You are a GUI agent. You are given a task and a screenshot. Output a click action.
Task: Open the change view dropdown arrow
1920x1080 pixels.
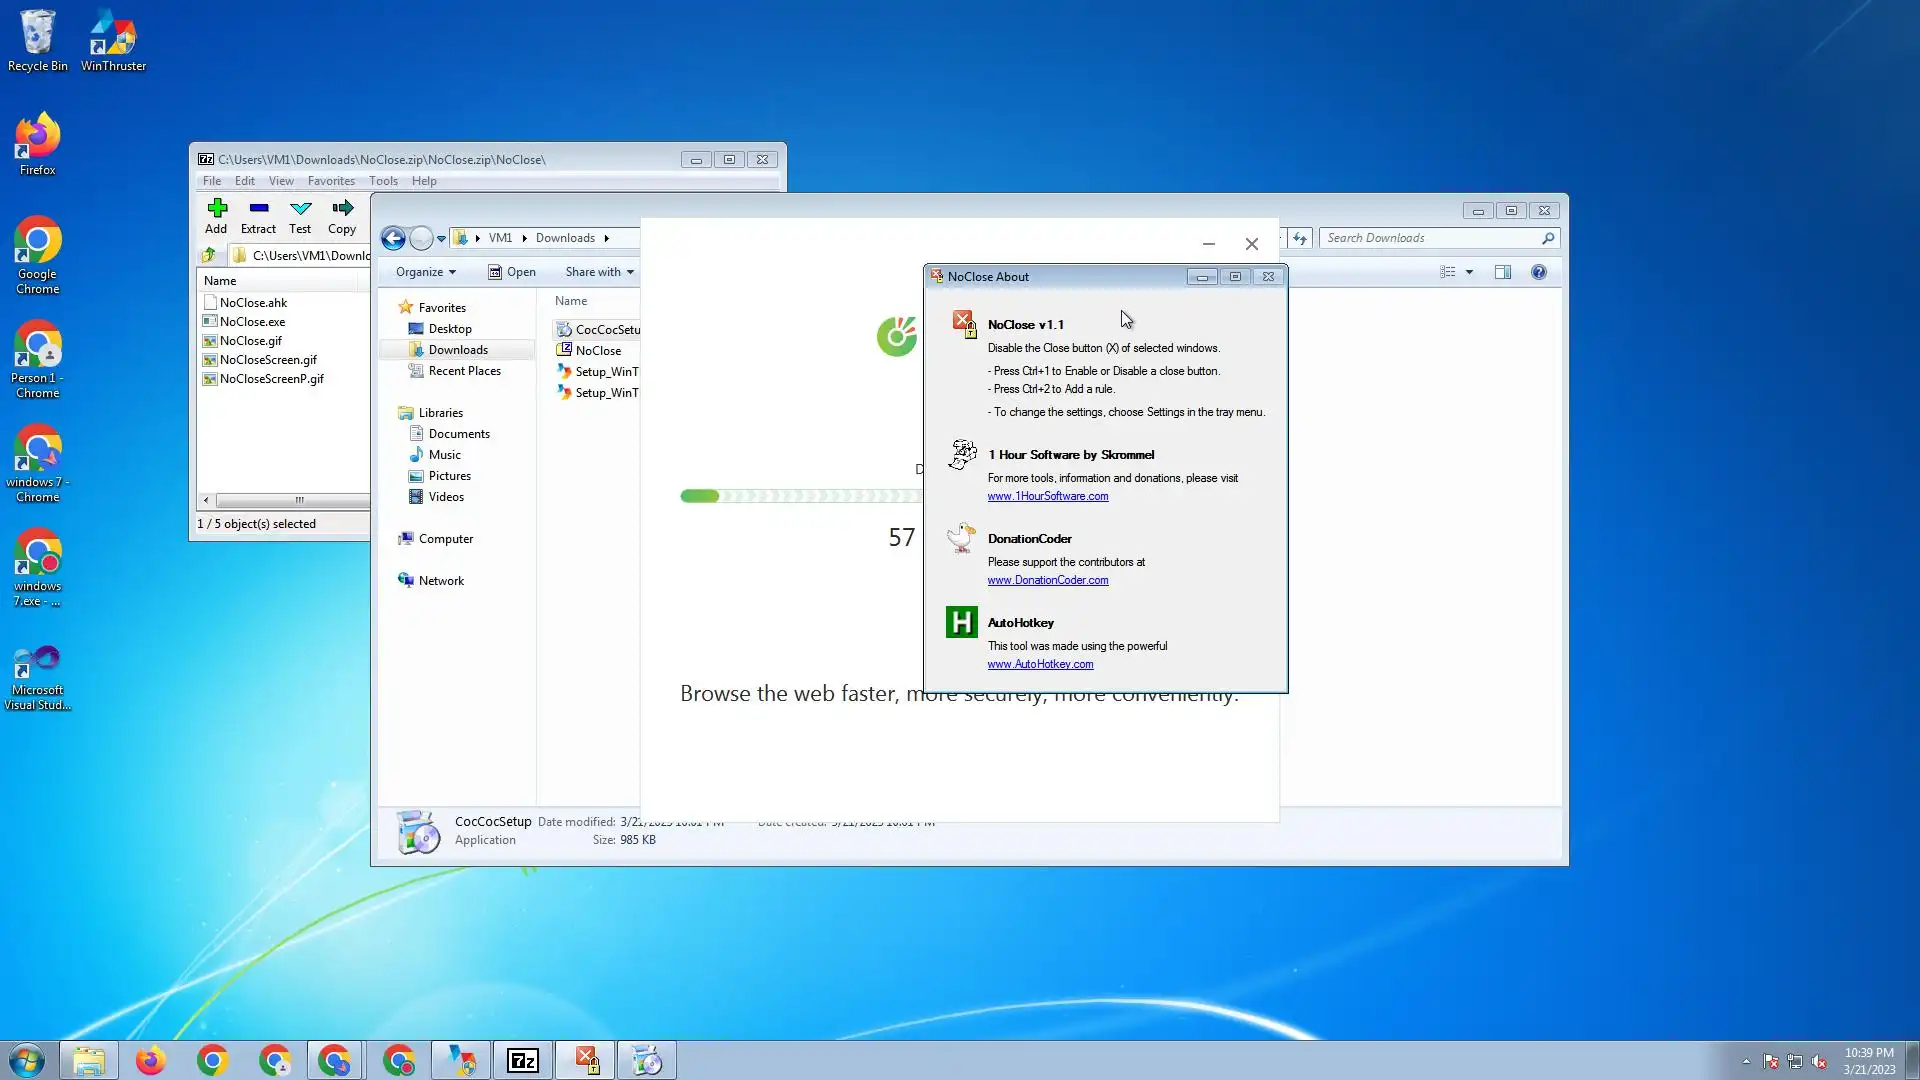[x=1469, y=272]
